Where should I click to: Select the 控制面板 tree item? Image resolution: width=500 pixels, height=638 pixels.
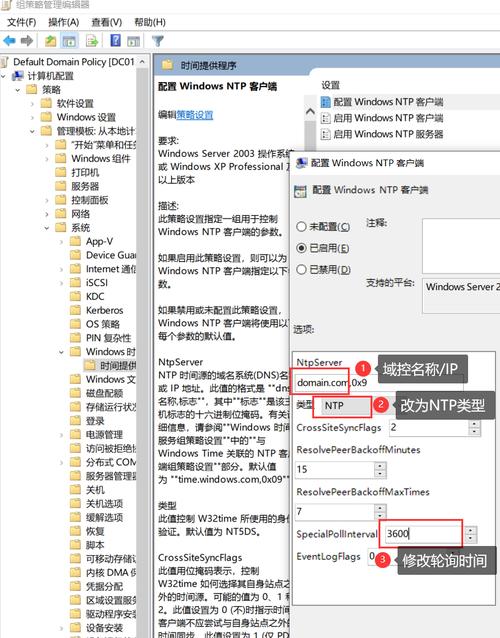pyautogui.click(x=90, y=200)
